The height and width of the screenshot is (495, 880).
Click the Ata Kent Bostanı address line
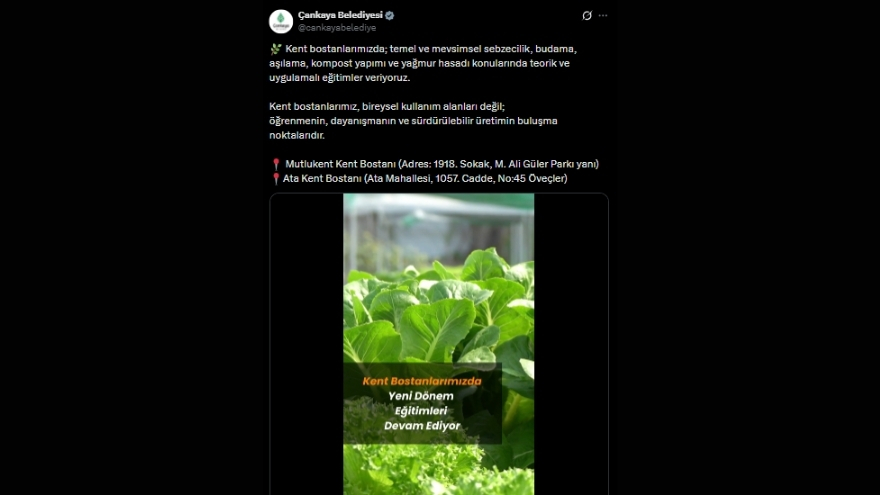point(419,178)
